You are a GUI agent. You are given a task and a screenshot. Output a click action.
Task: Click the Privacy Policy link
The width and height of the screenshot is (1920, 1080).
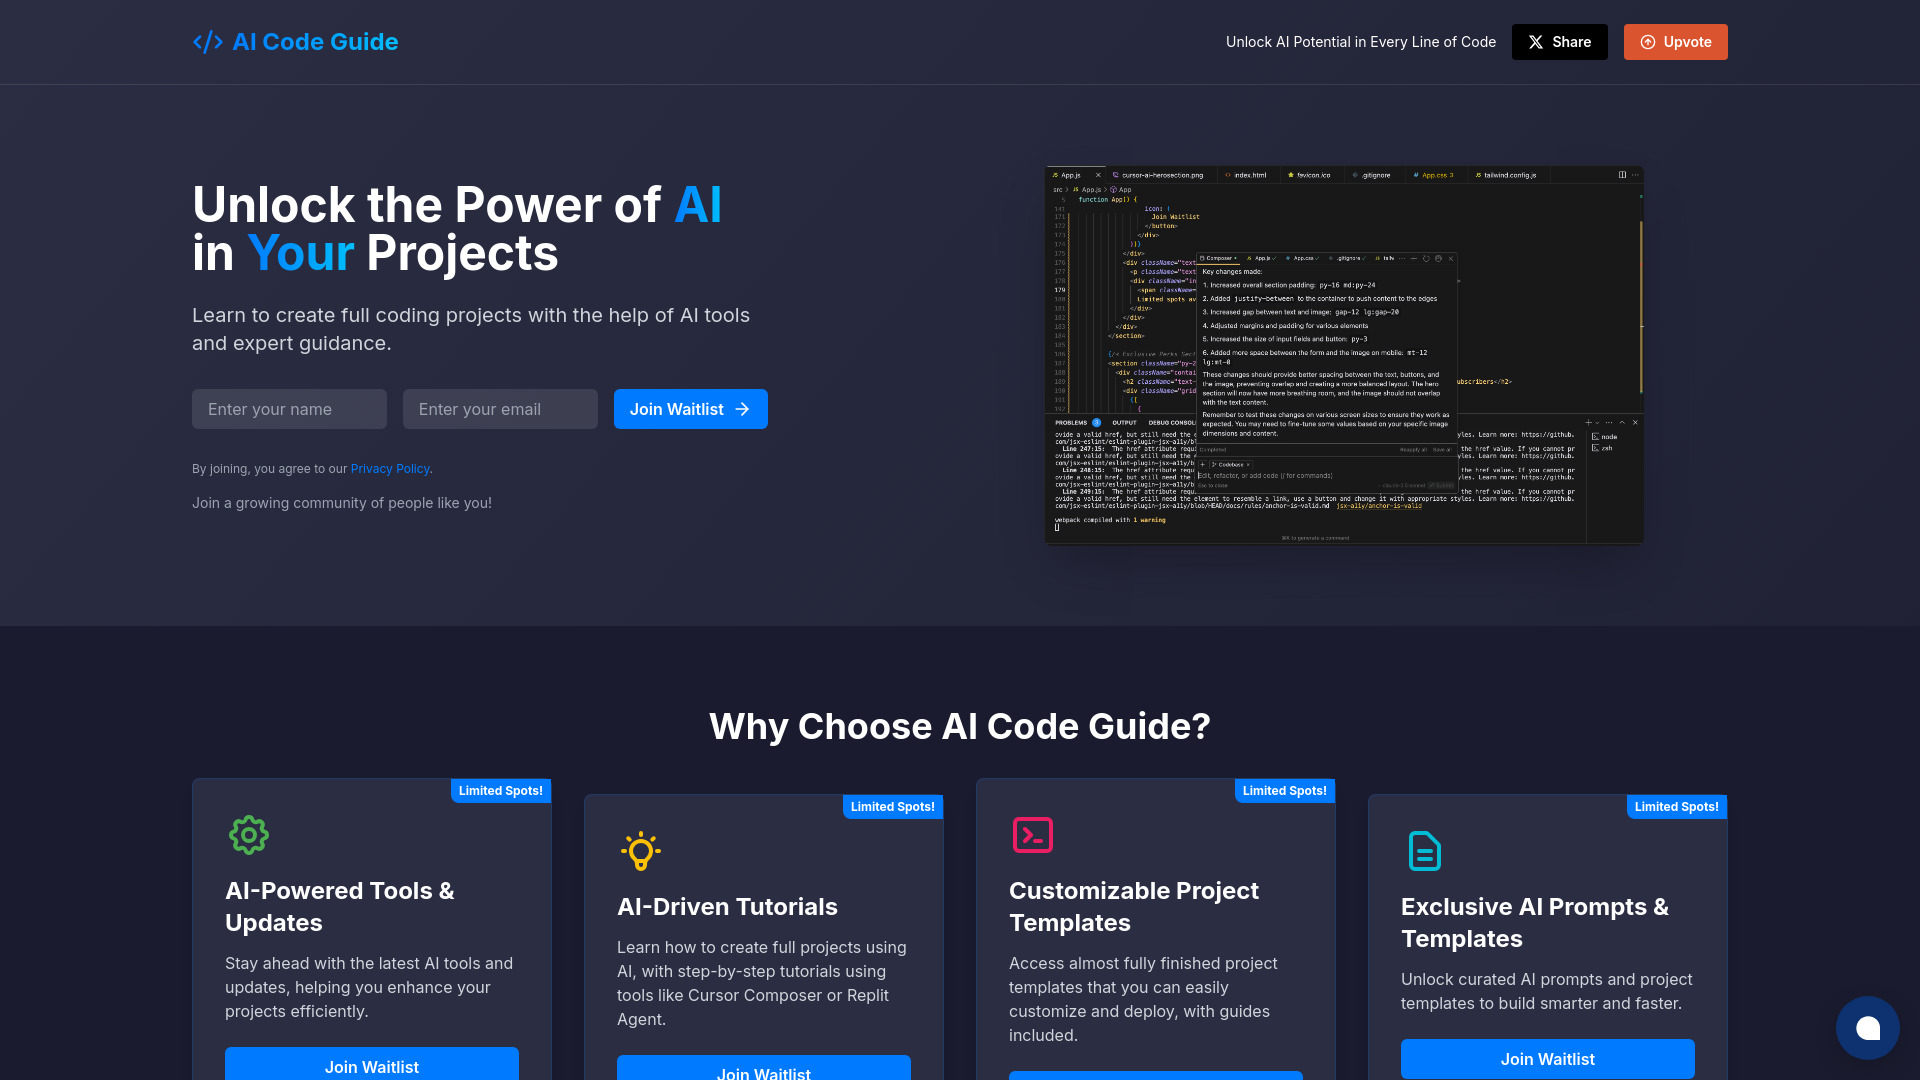(x=389, y=468)
